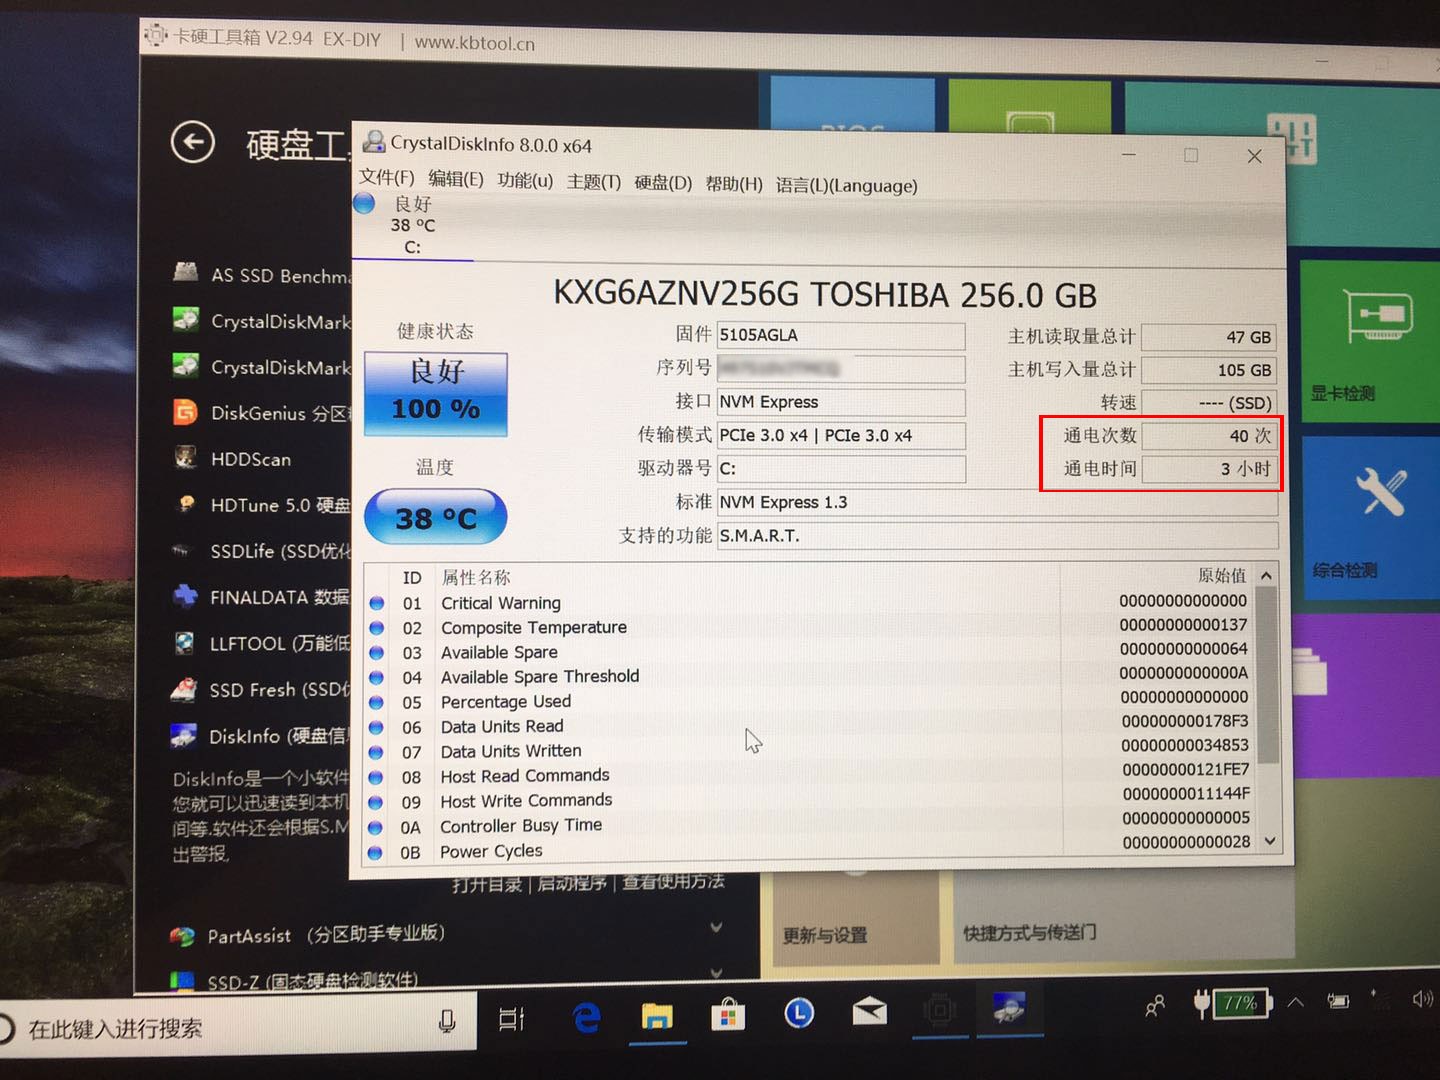1440x1080 pixels.
Task: Open the 文件(F) menu
Action: click(x=386, y=178)
